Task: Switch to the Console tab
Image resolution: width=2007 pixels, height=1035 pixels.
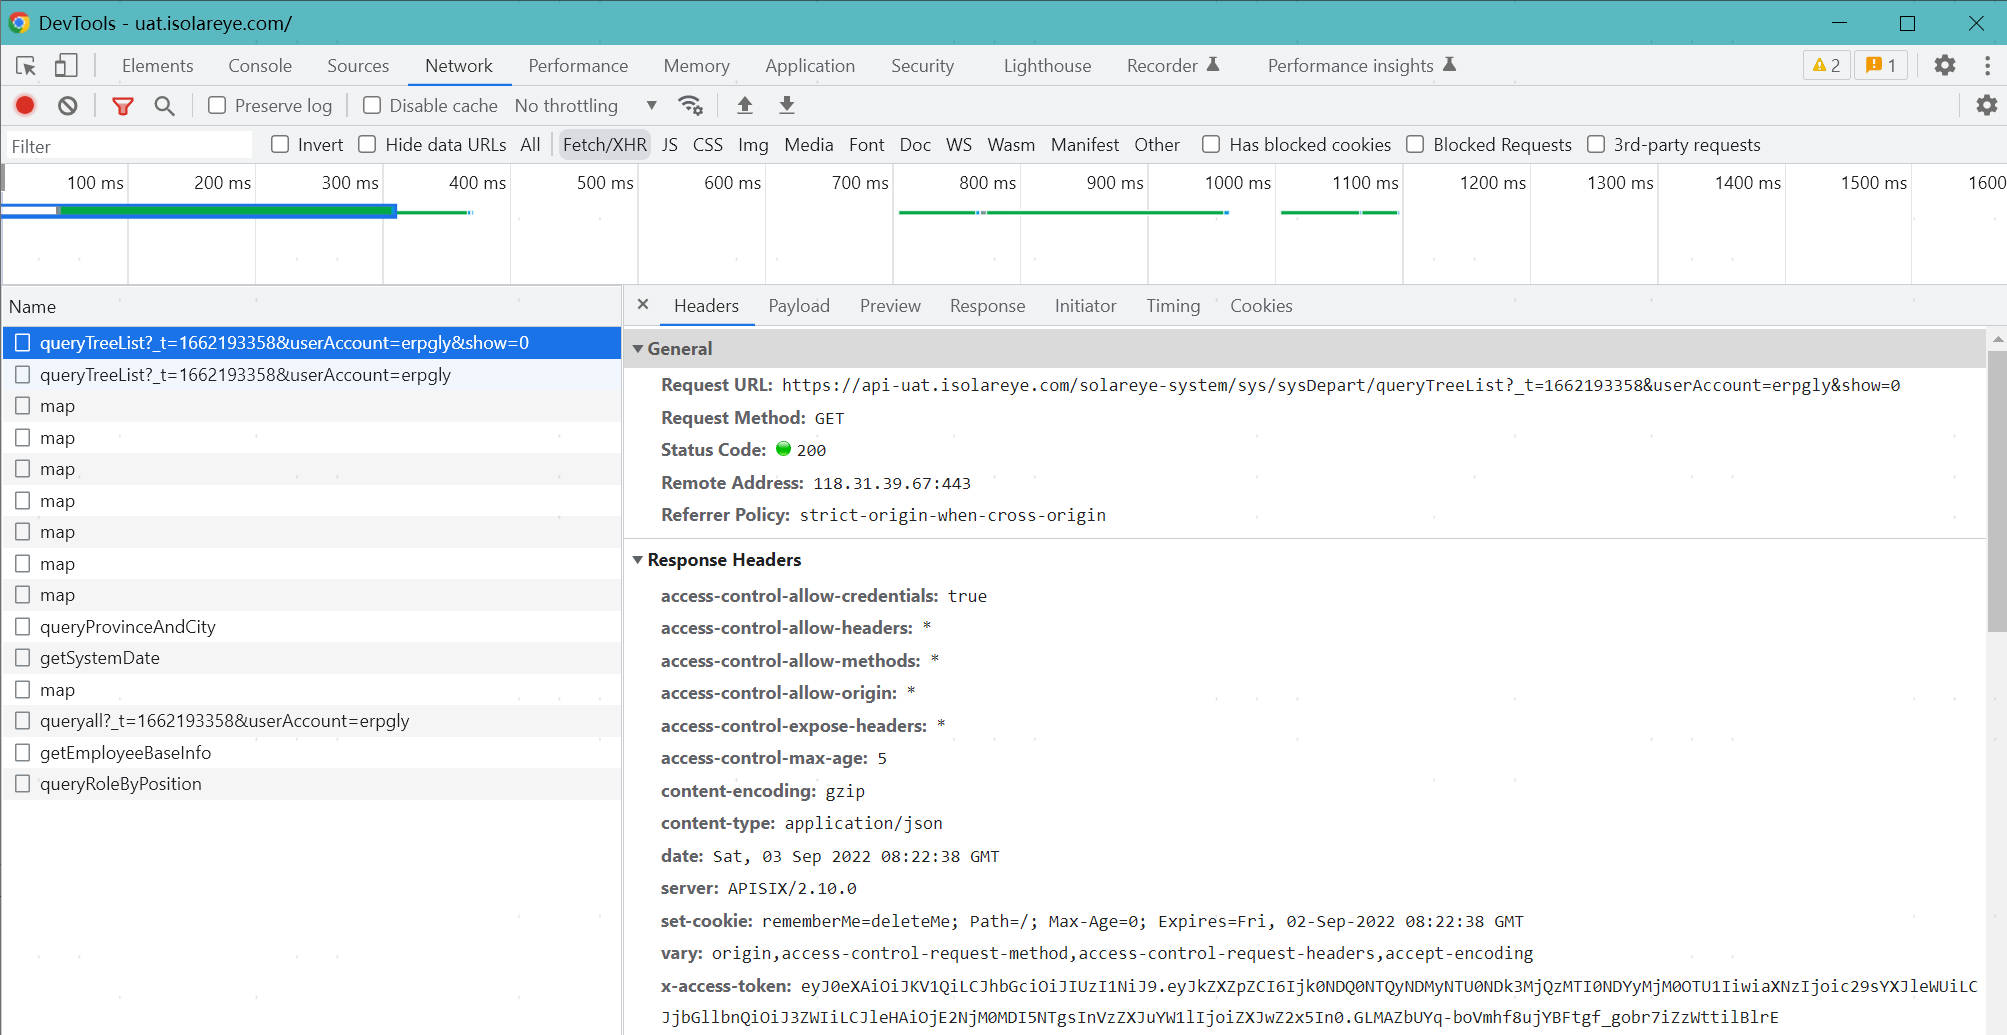Action: pos(260,66)
